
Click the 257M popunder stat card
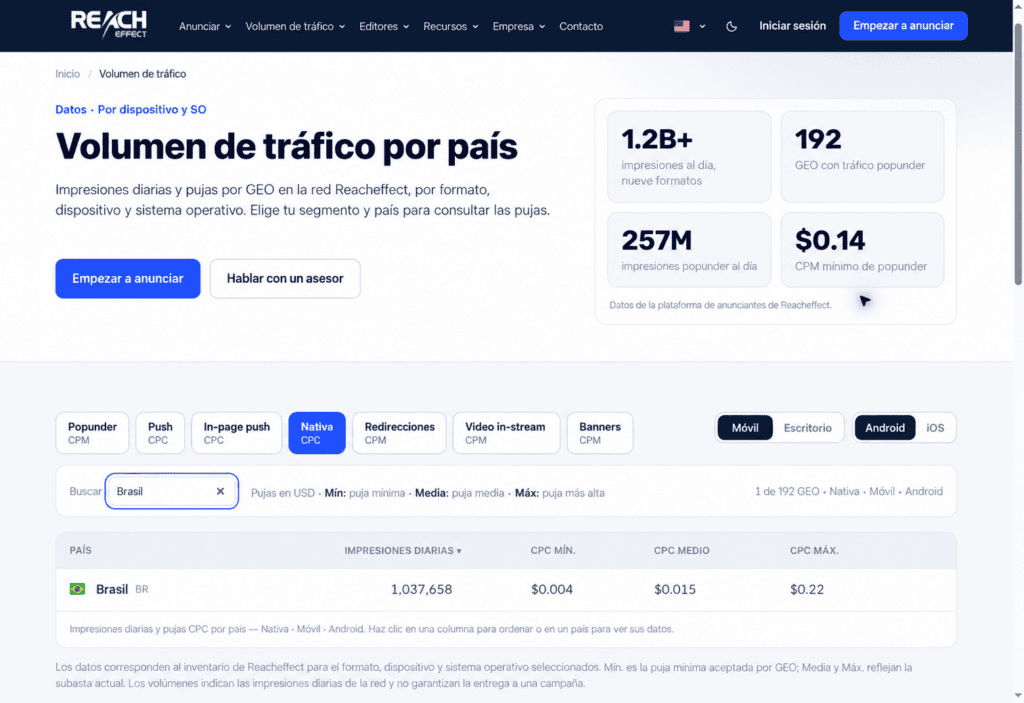pos(689,250)
